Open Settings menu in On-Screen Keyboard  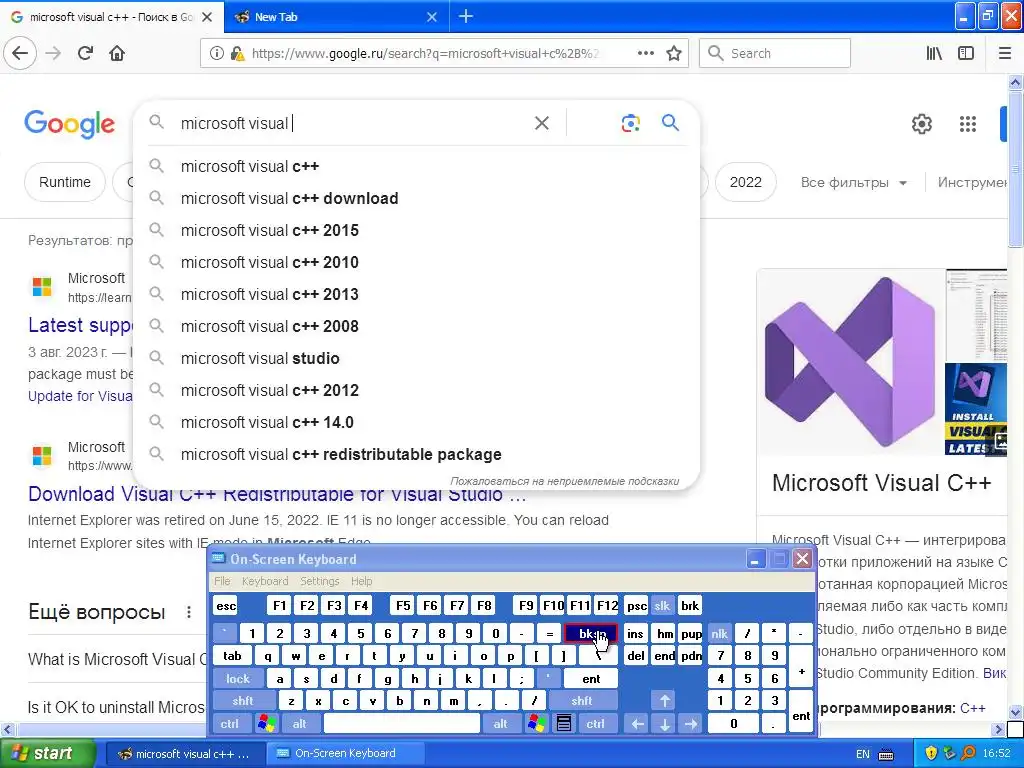tap(319, 581)
